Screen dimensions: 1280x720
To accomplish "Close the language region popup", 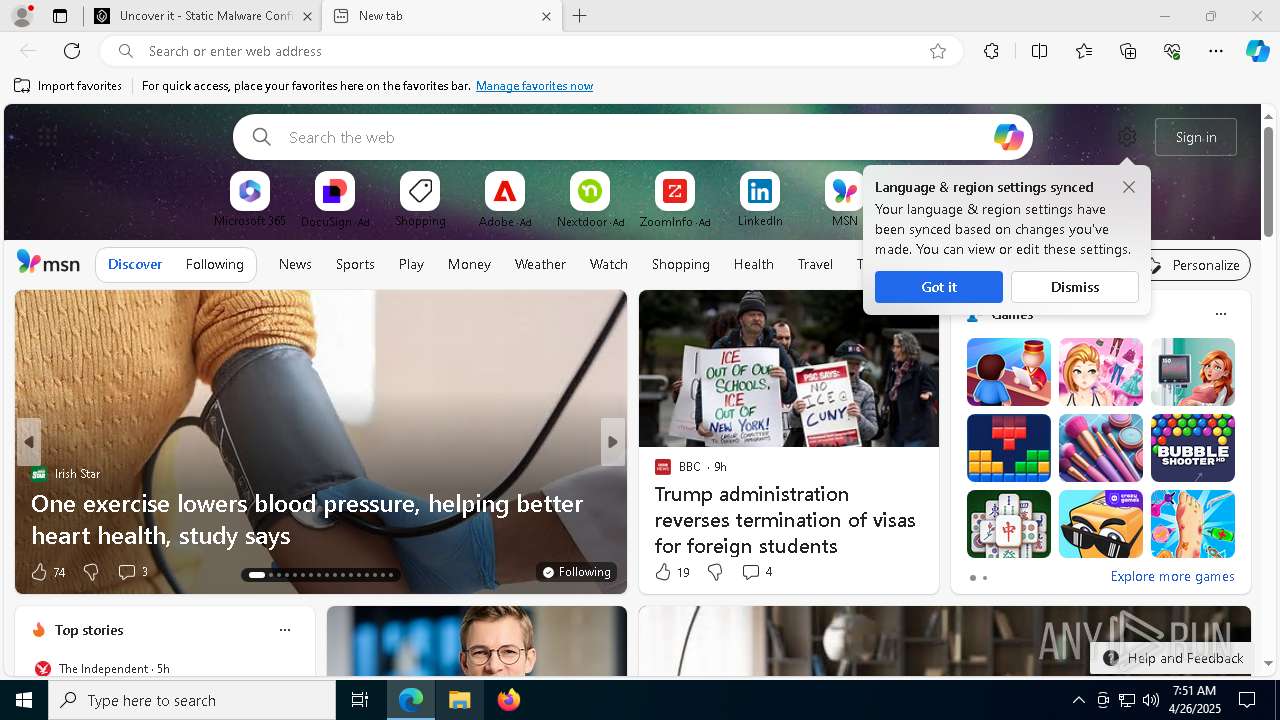I will [1129, 187].
